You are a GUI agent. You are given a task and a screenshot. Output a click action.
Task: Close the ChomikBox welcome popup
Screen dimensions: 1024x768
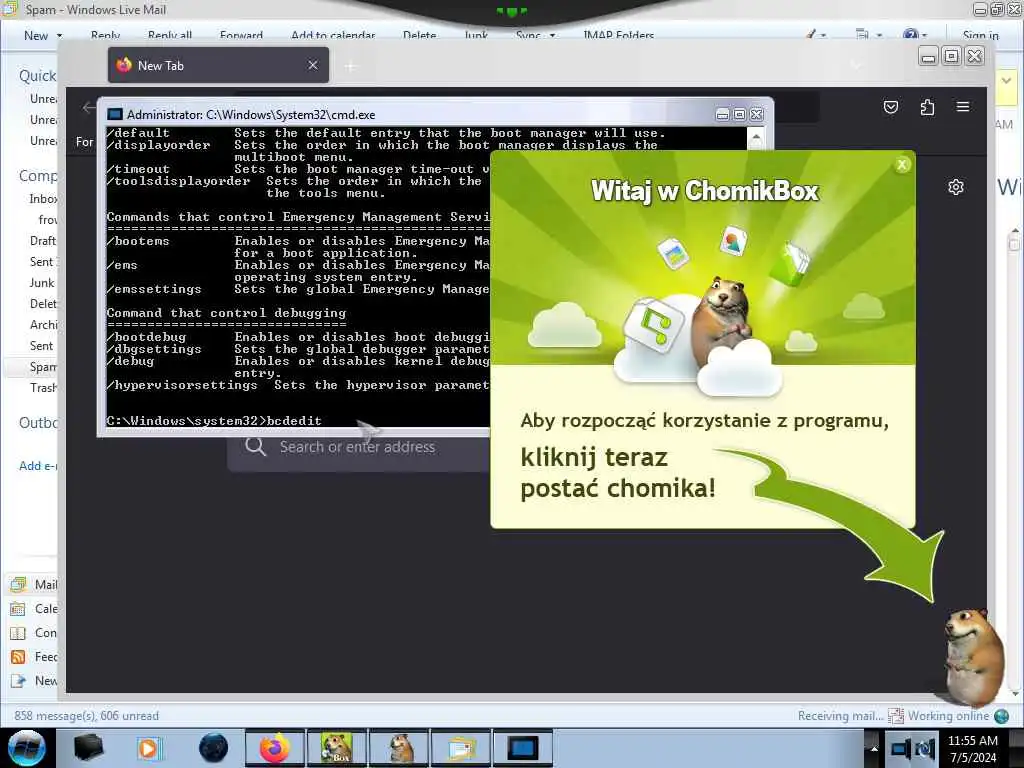point(902,165)
